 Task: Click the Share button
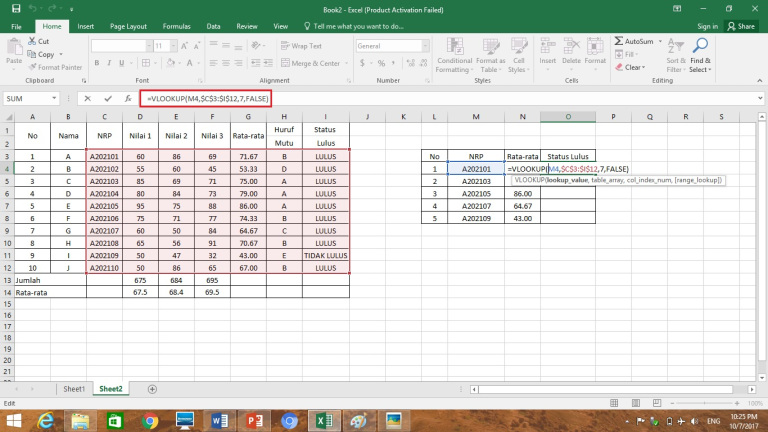(x=741, y=26)
